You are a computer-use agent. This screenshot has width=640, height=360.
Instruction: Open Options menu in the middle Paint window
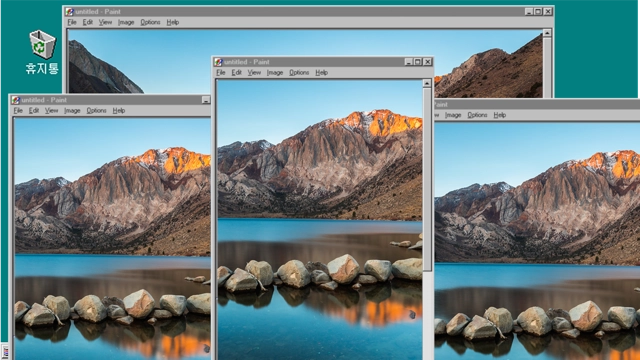point(299,72)
